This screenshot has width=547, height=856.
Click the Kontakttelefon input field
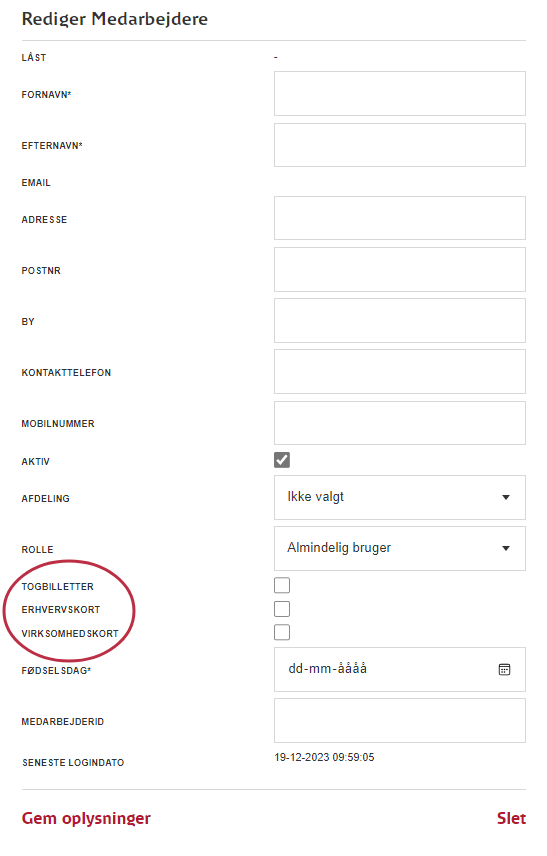400,372
